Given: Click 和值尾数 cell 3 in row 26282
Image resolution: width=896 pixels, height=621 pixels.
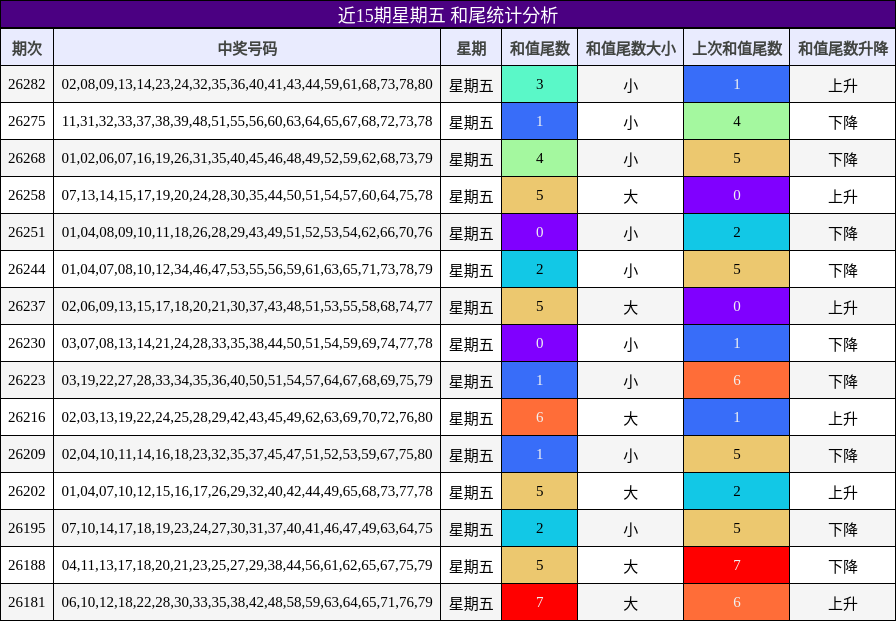Looking at the screenshot, I should click(539, 85).
